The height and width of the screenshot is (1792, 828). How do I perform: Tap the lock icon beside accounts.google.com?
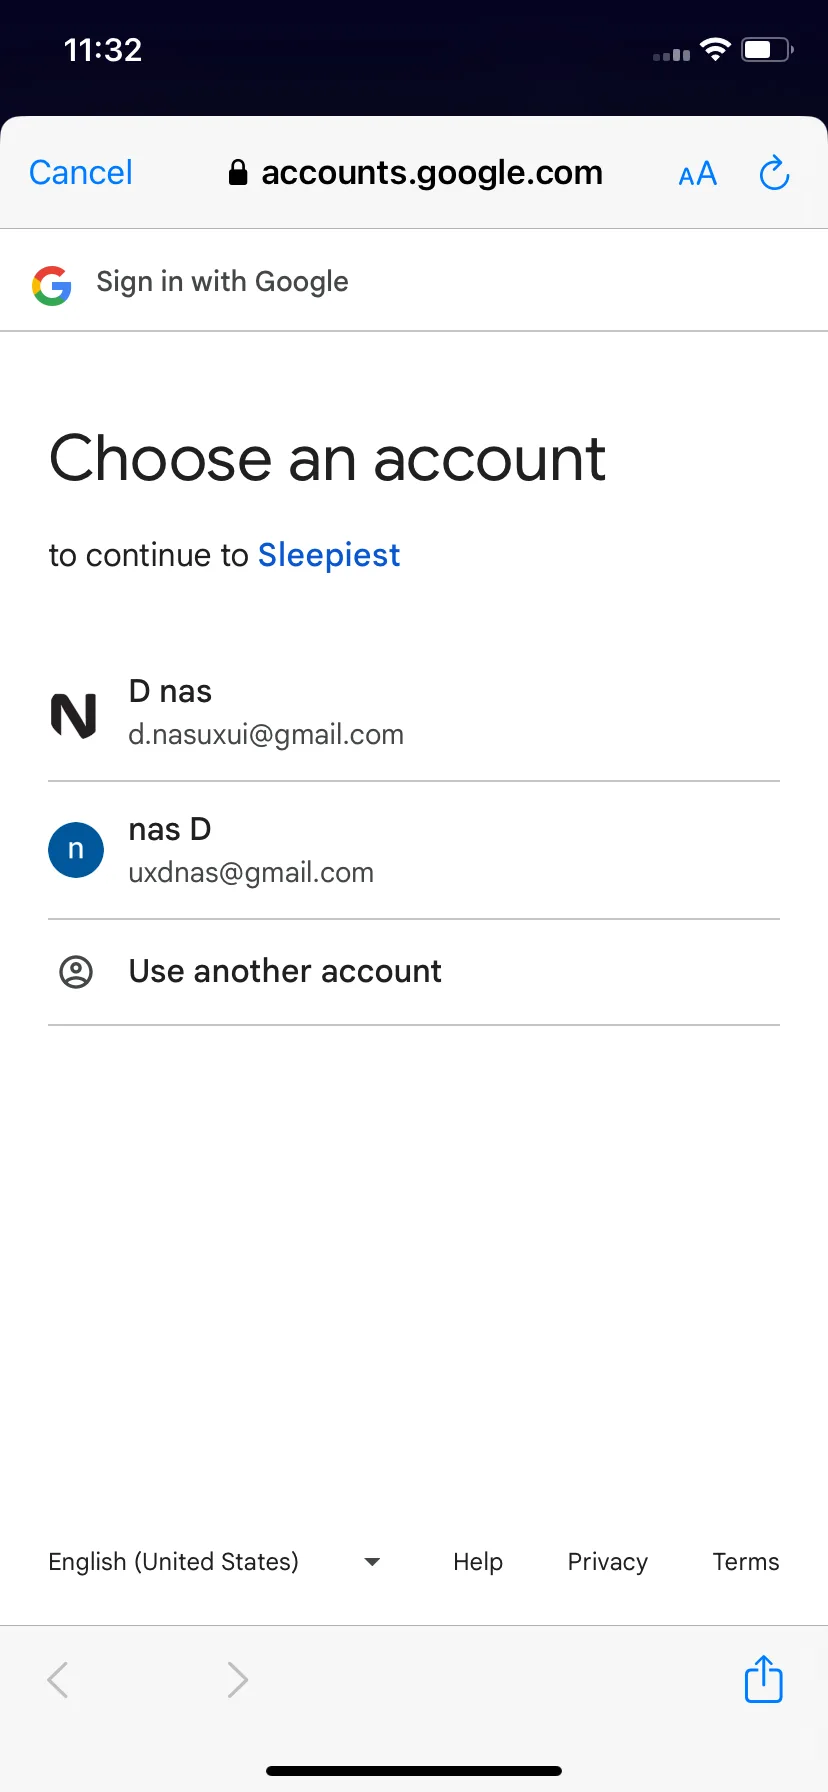238,173
